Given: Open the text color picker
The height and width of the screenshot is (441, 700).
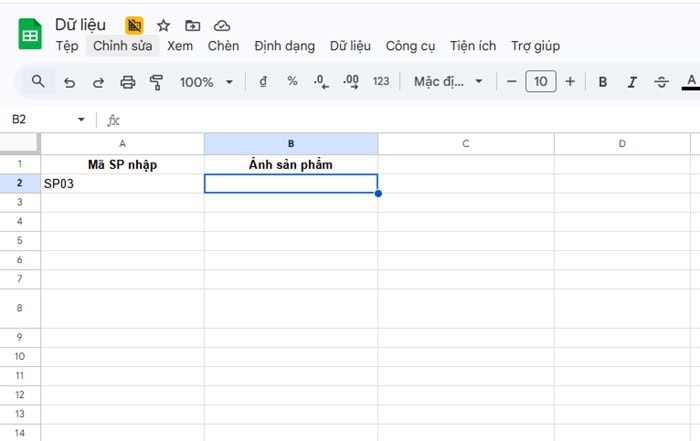Looking at the screenshot, I should coord(690,82).
